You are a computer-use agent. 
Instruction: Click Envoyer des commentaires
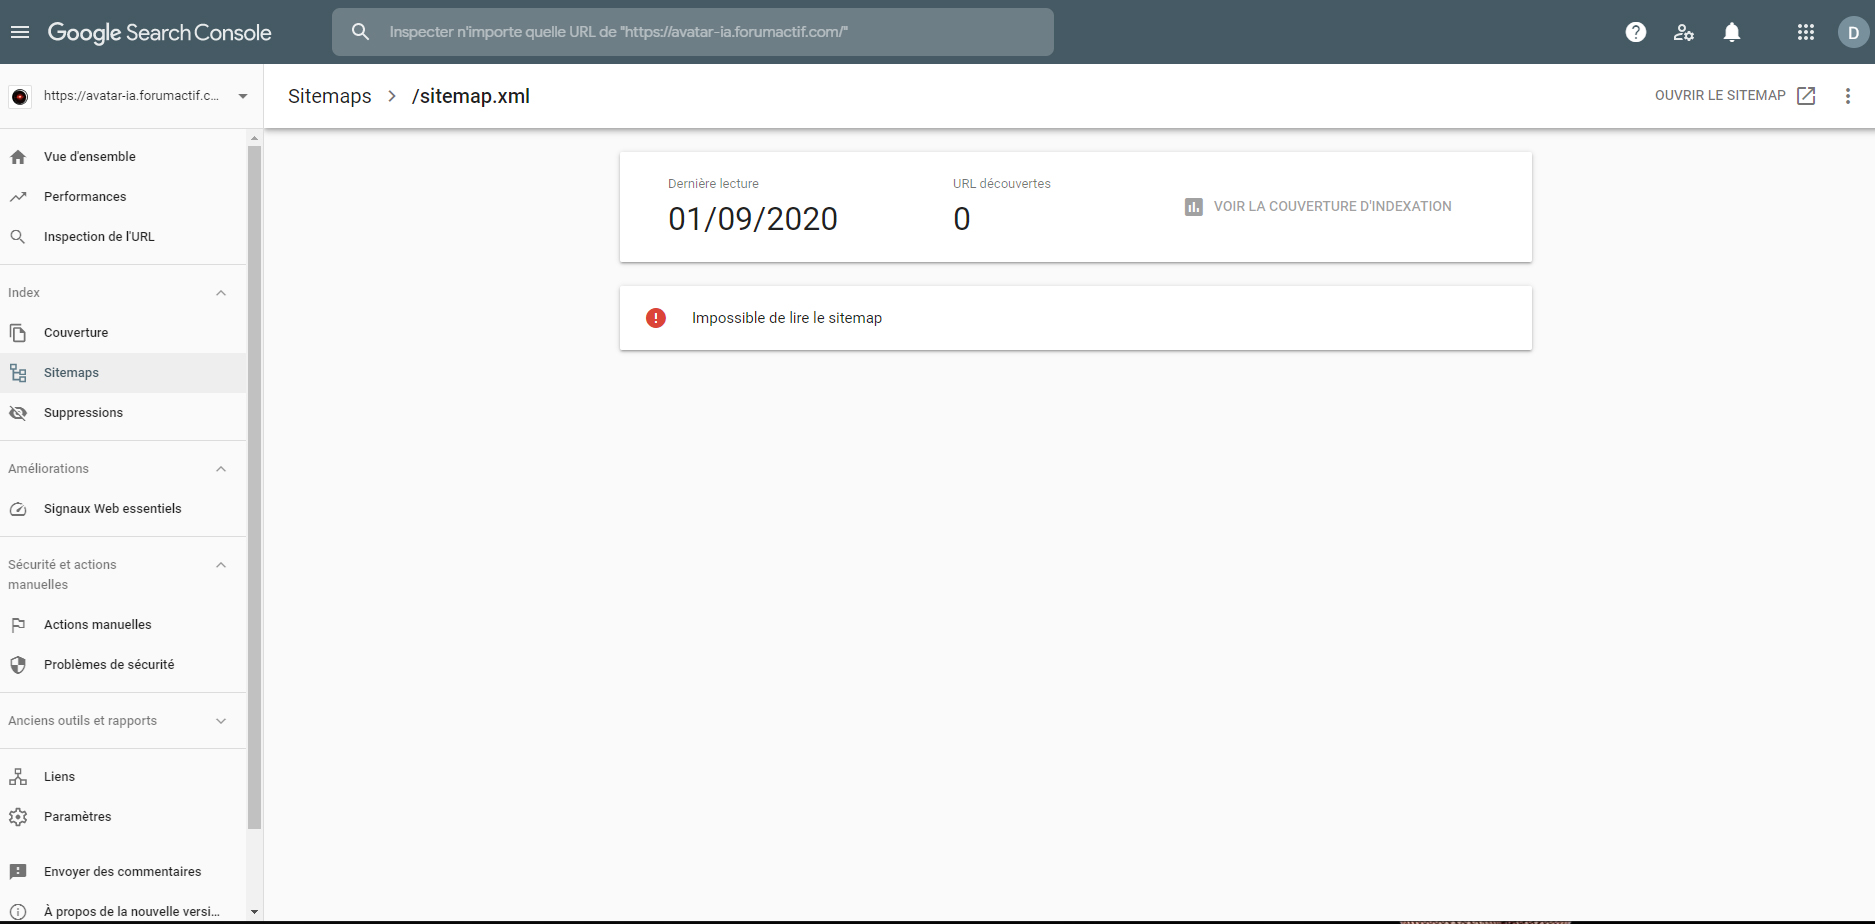coord(123,872)
